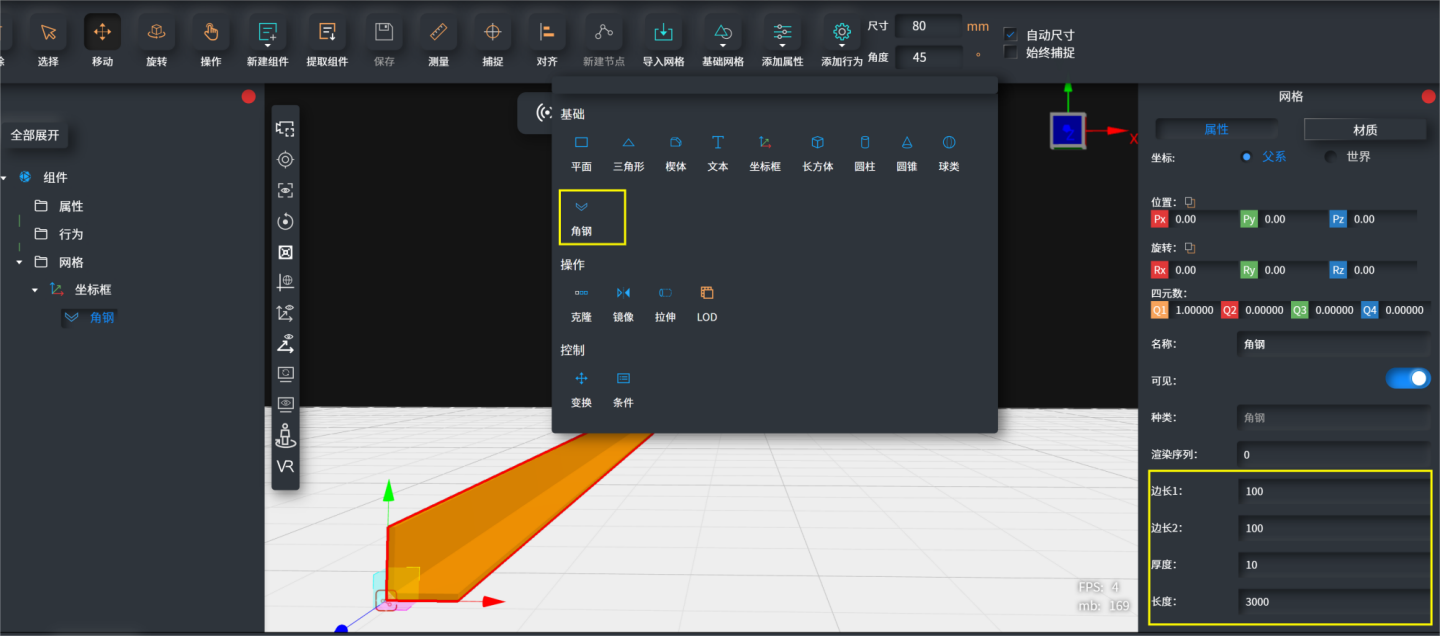Click the 全部展开 expand all button
The width and height of the screenshot is (1440, 636).
pyautogui.click(x=35, y=135)
